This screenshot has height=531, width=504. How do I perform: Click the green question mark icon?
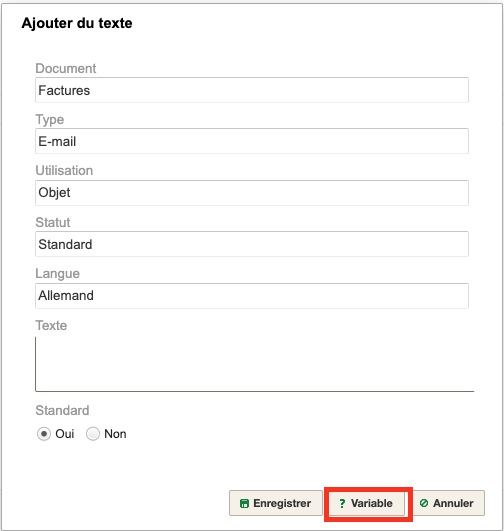pyautogui.click(x=342, y=504)
